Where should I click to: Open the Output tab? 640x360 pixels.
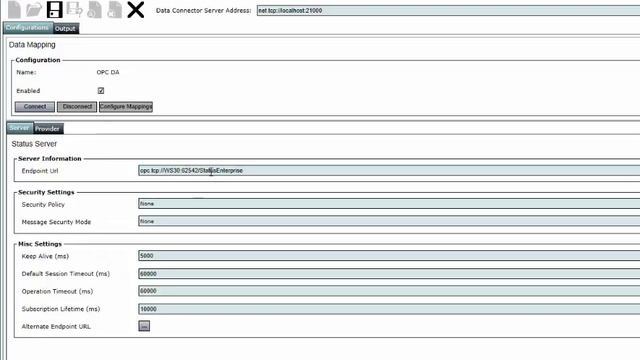tap(65, 29)
